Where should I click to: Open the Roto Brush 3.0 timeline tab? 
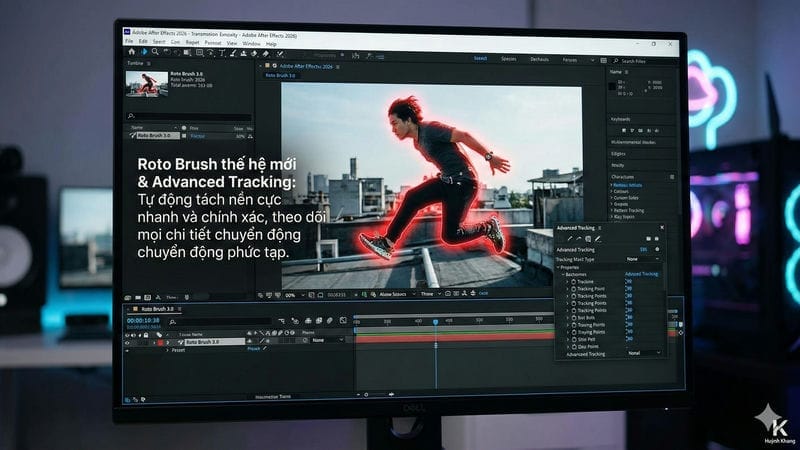(x=157, y=309)
